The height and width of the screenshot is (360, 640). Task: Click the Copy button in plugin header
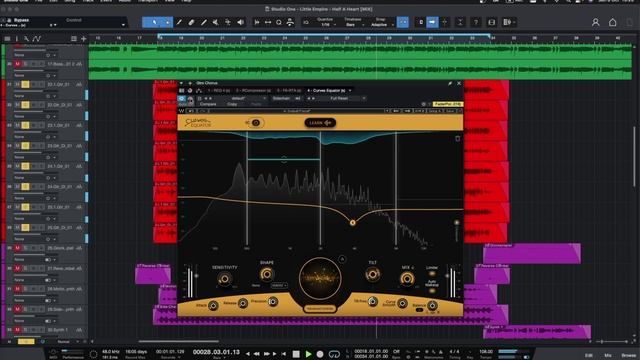(232, 104)
